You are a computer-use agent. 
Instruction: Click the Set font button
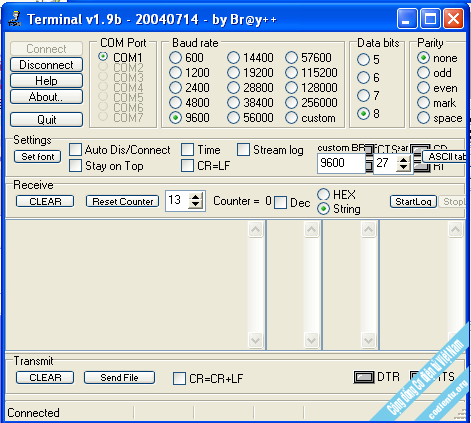coord(38,156)
